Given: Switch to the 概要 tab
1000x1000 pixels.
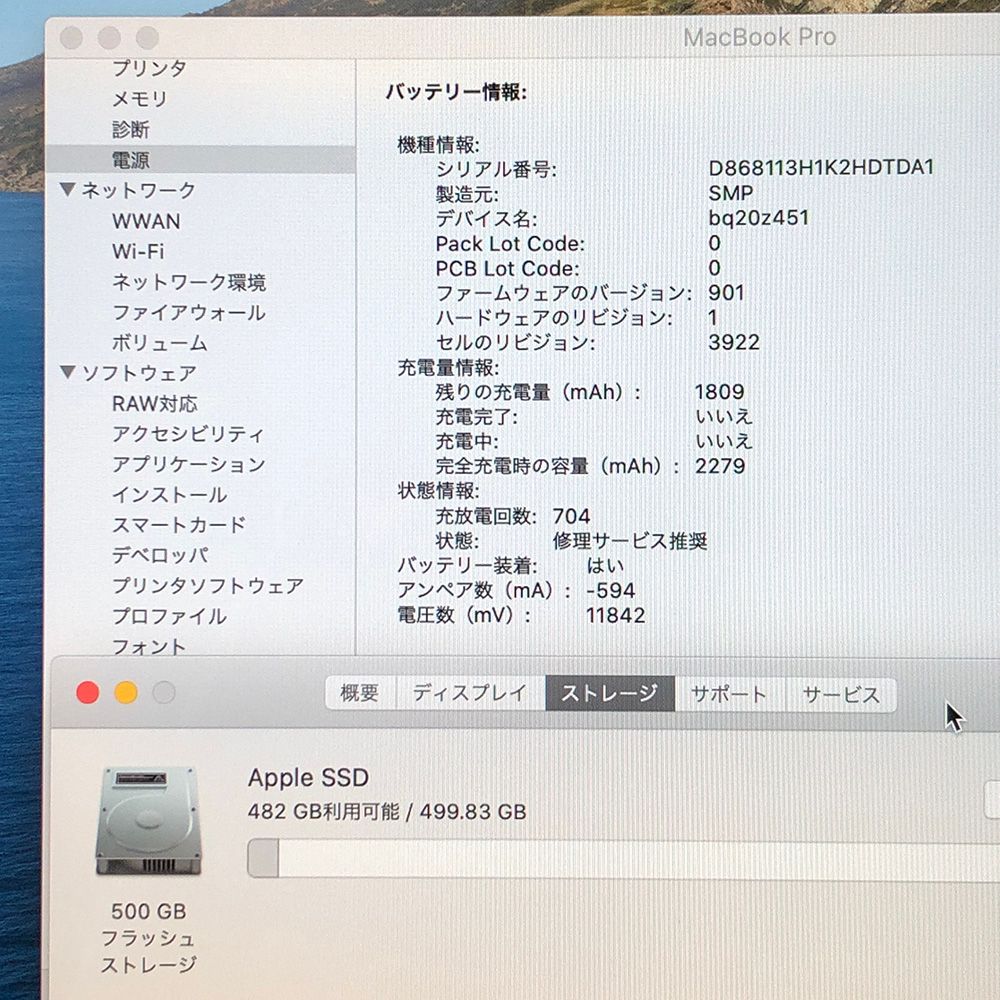Looking at the screenshot, I should coord(360,693).
